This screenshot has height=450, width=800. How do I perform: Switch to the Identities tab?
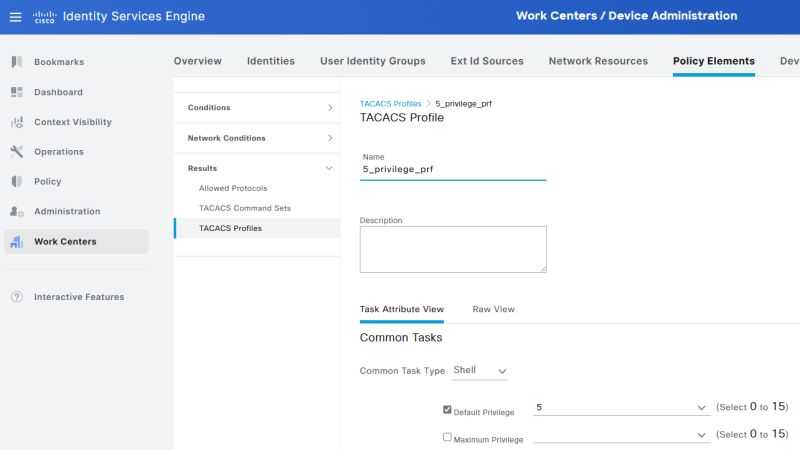tap(270, 61)
